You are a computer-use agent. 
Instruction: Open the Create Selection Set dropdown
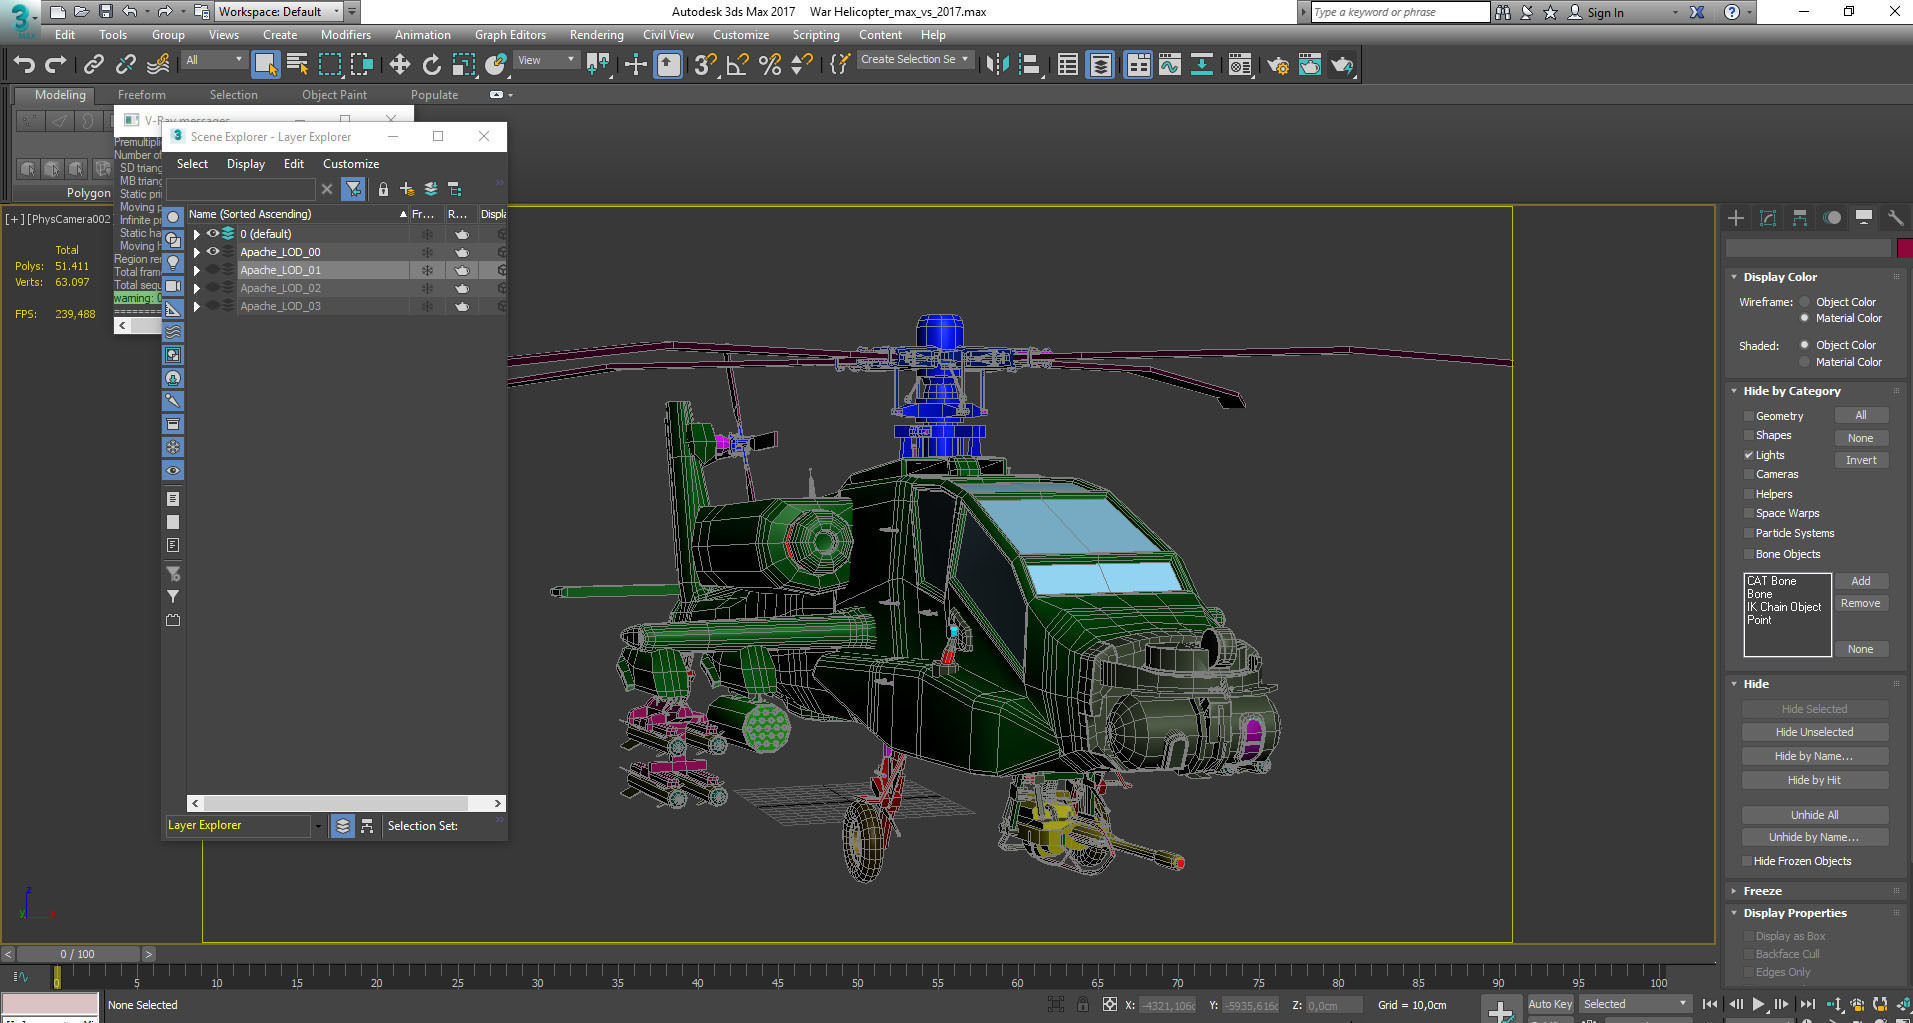(x=915, y=59)
